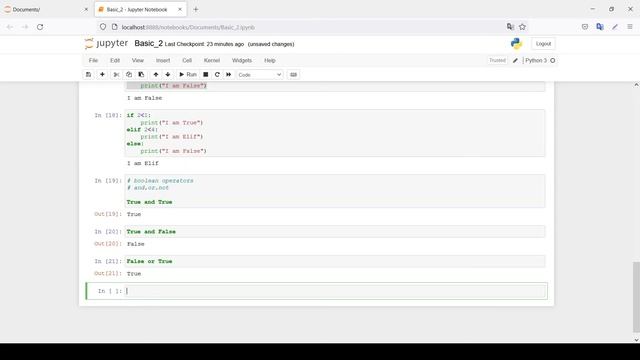Image resolution: width=640 pixels, height=360 pixels.
Task: Open the Cell menu
Action: (187, 60)
